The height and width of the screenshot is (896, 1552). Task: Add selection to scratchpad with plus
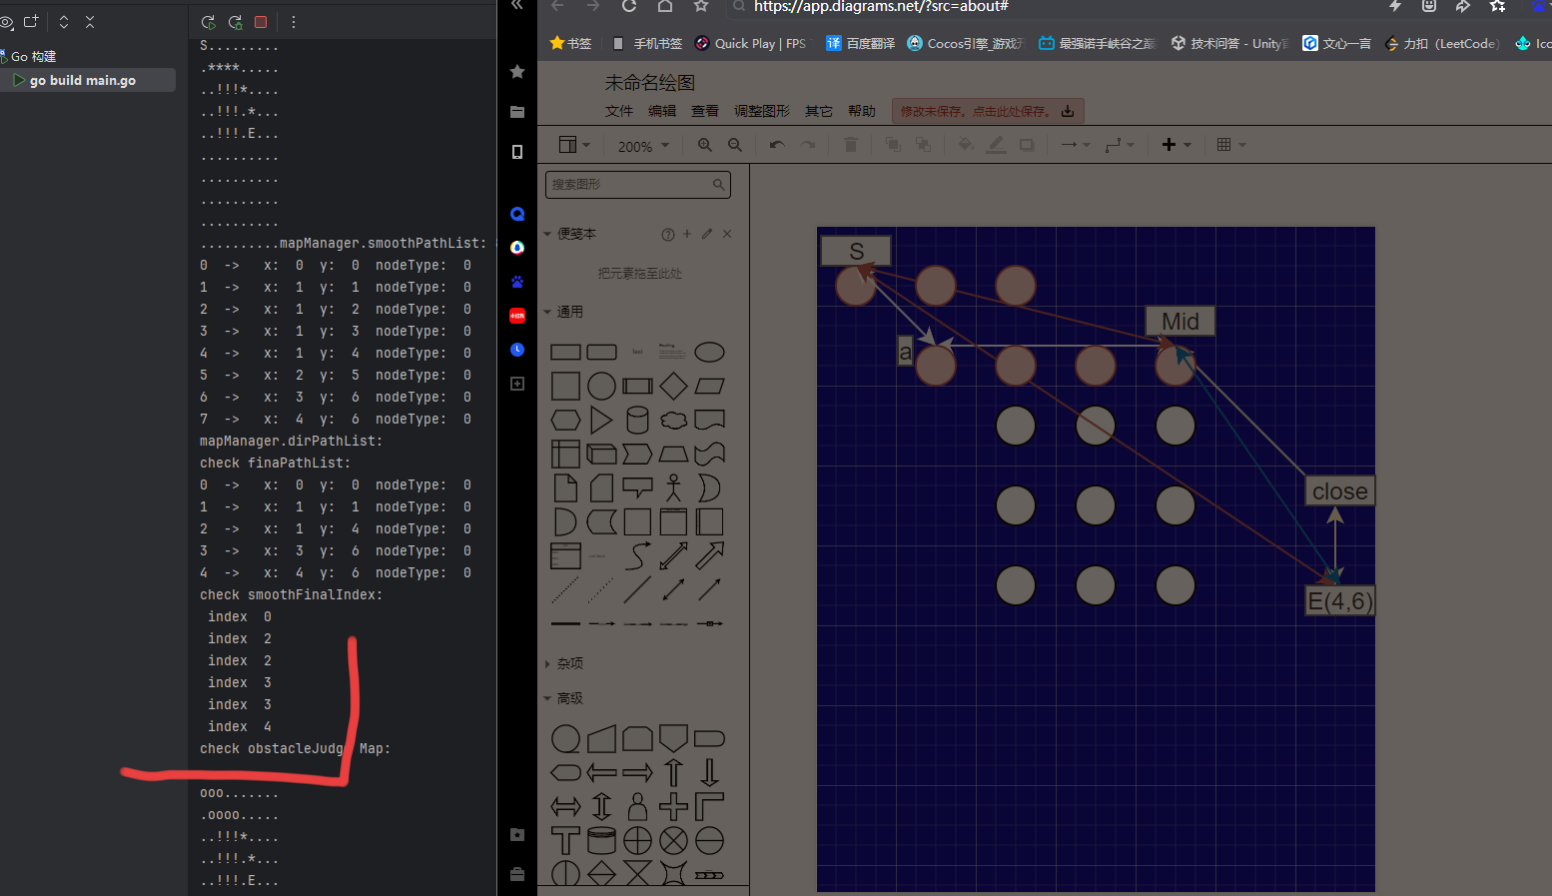687,234
